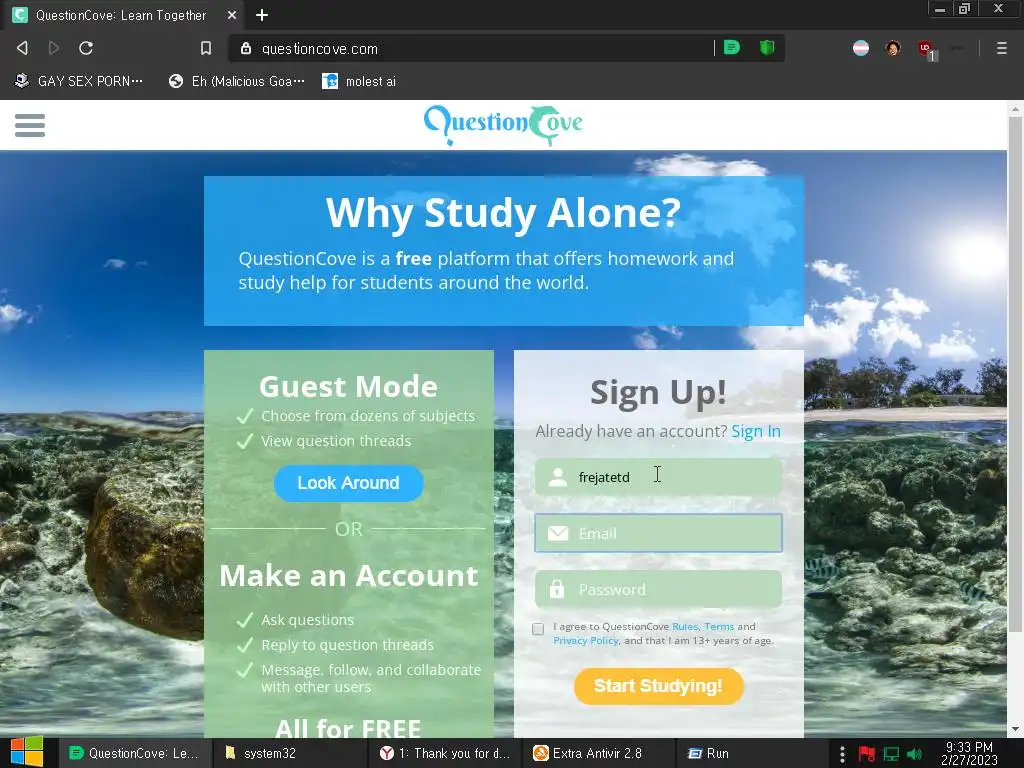Open the Privacy Policy link
The image size is (1024, 768).
point(586,641)
